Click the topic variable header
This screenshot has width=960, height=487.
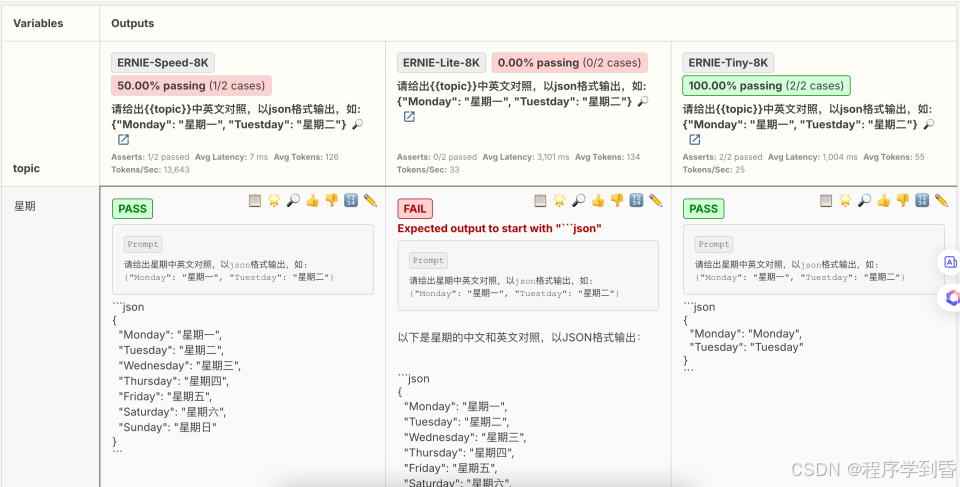(x=26, y=168)
